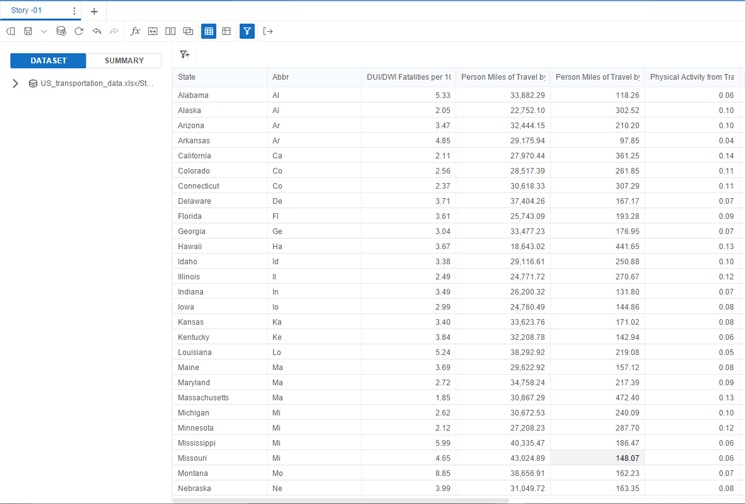Image resolution: width=745 pixels, height=504 pixels.
Task: Click the State column header
Action: pos(220,77)
